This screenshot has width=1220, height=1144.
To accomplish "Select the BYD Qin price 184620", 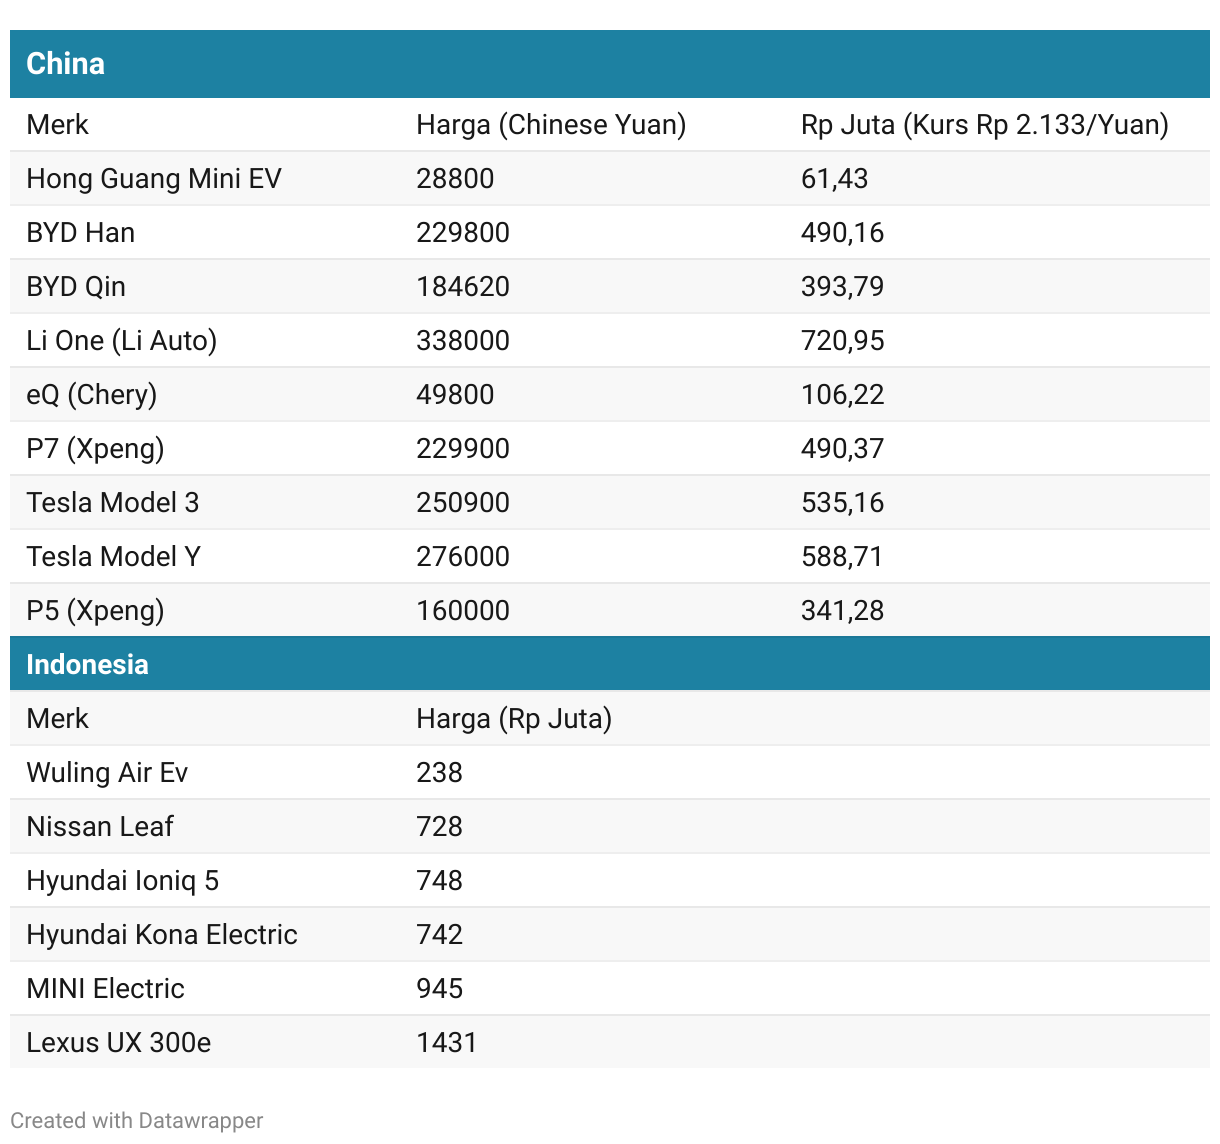I will pos(463,287).
